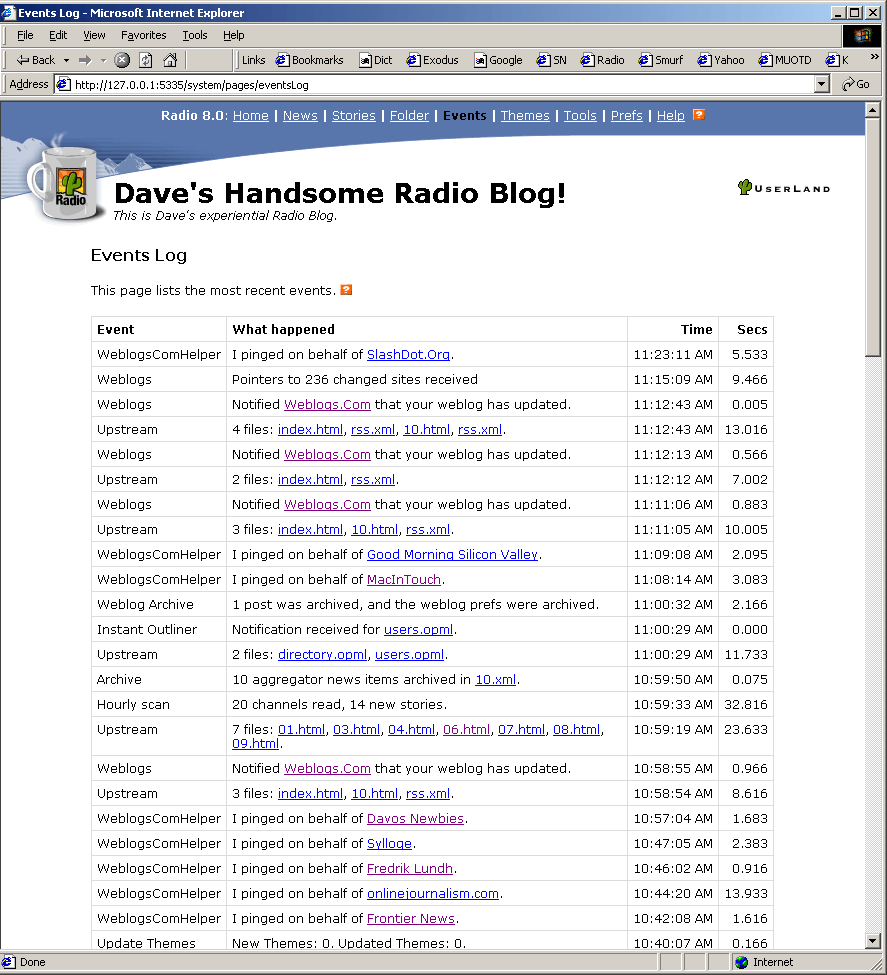Image resolution: width=887 pixels, height=975 pixels.
Task: Open the Forward button history dropdown
Action: pos(103,60)
